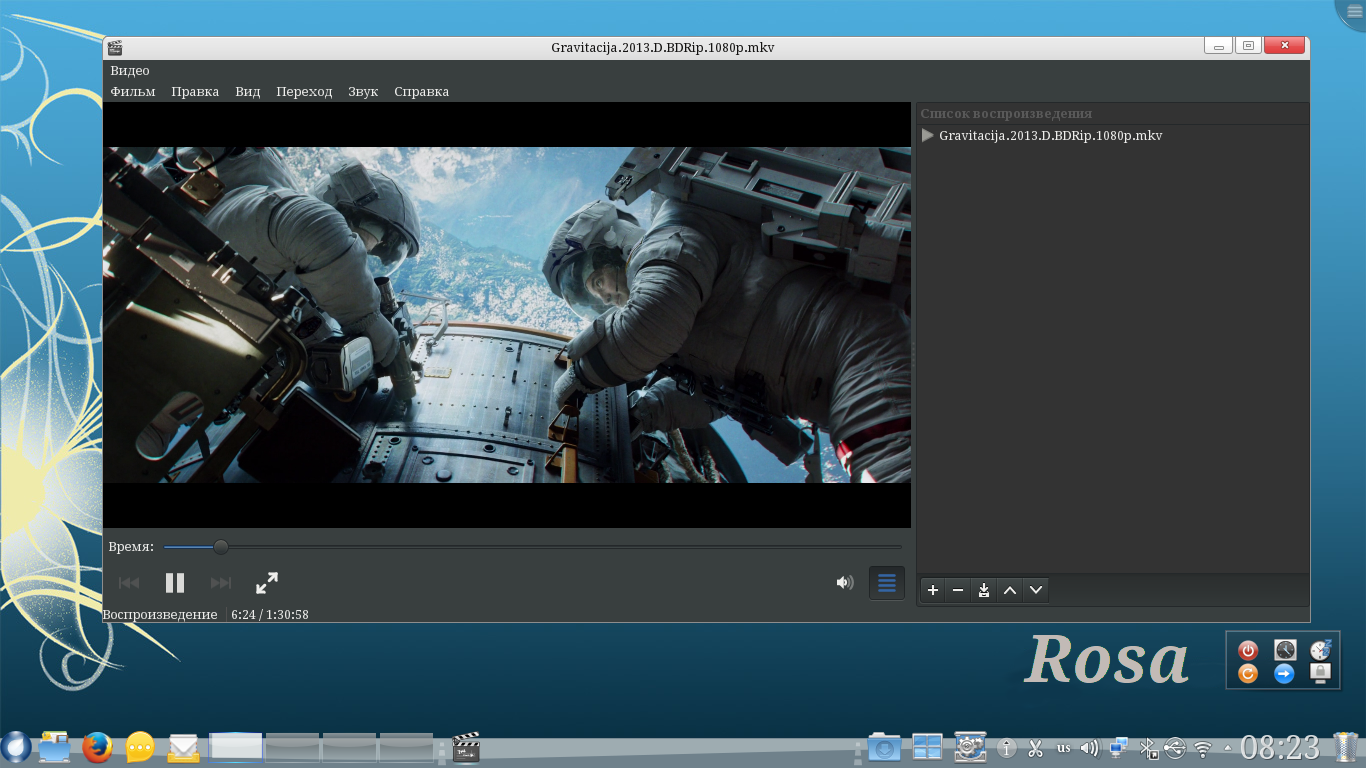Expand the Вид menu
The width and height of the screenshot is (1366, 768).
(248, 92)
